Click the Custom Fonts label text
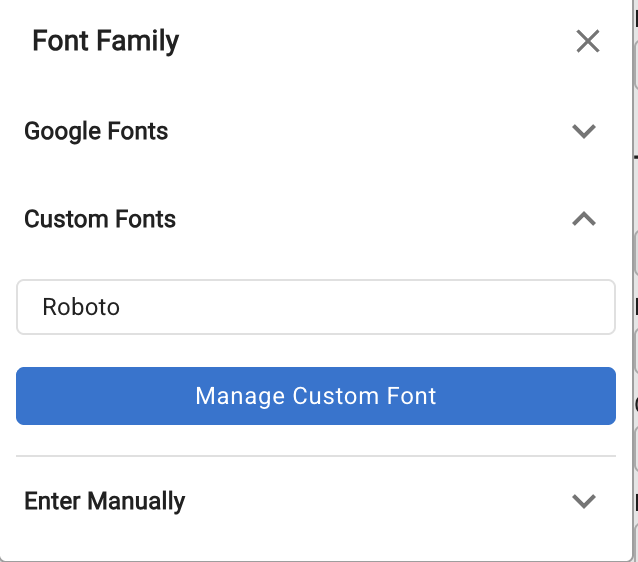This screenshot has height=562, width=638. (100, 219)
